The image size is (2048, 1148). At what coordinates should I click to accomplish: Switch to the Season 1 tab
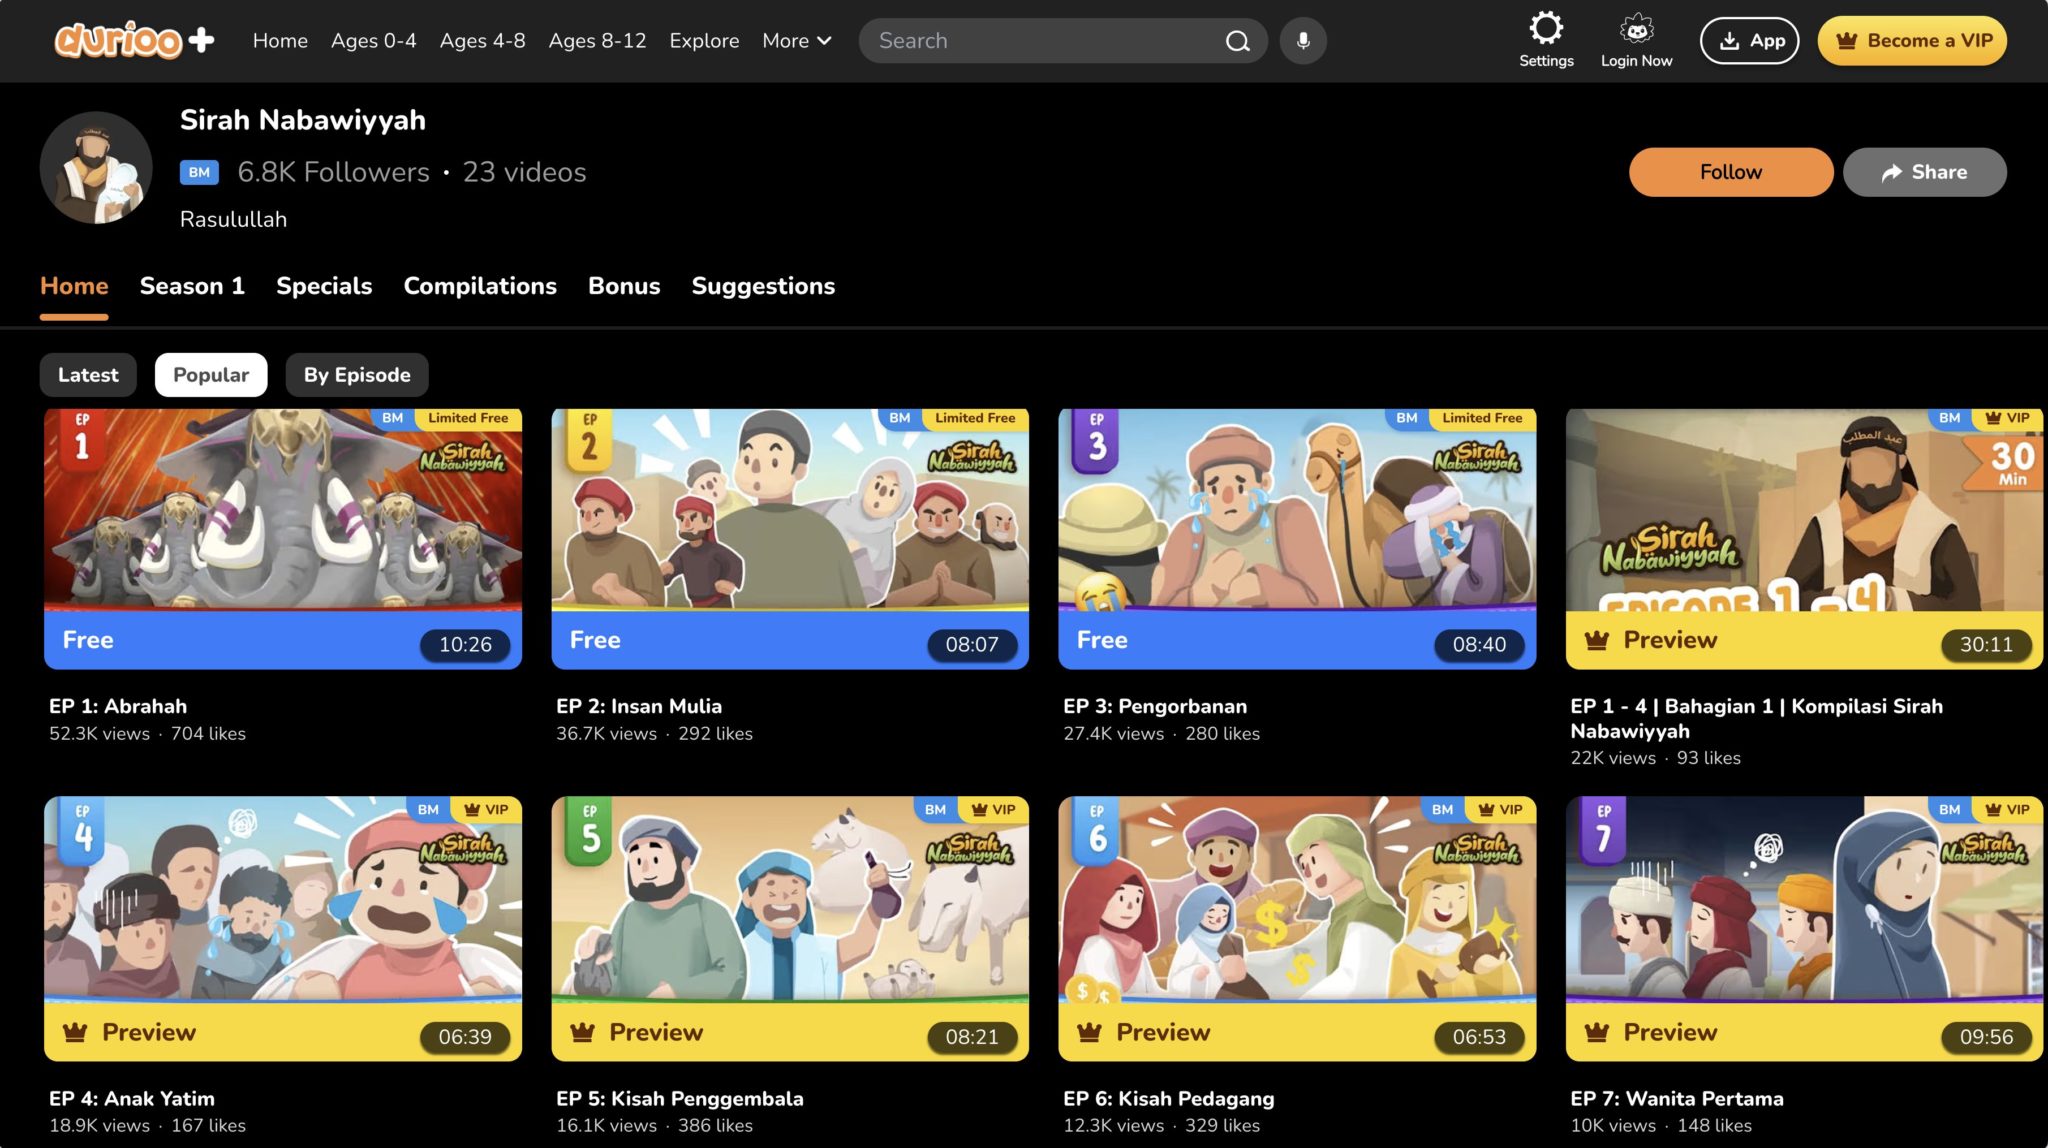click(192, 286)
